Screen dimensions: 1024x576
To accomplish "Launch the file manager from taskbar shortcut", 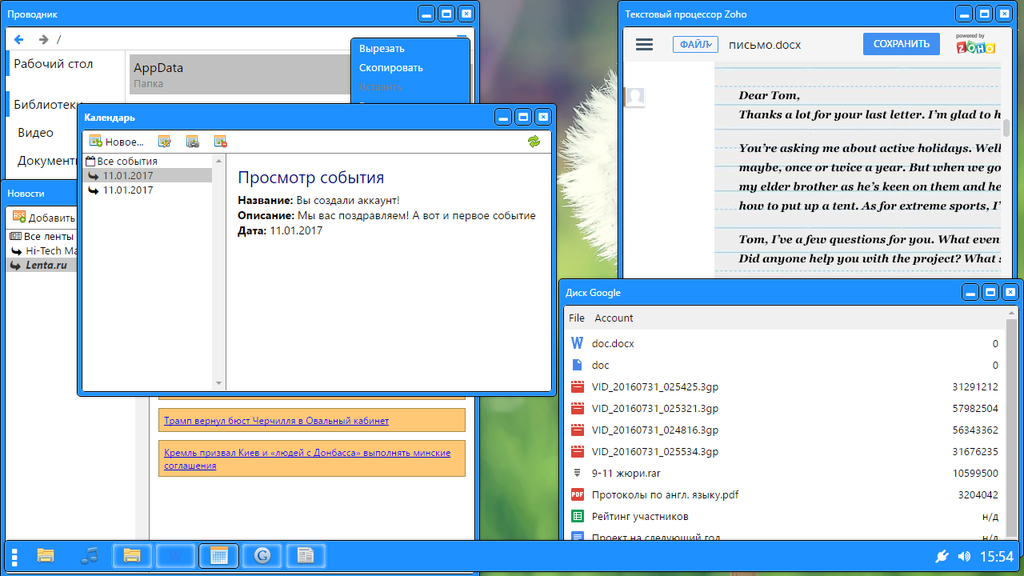I will (45, 556).
